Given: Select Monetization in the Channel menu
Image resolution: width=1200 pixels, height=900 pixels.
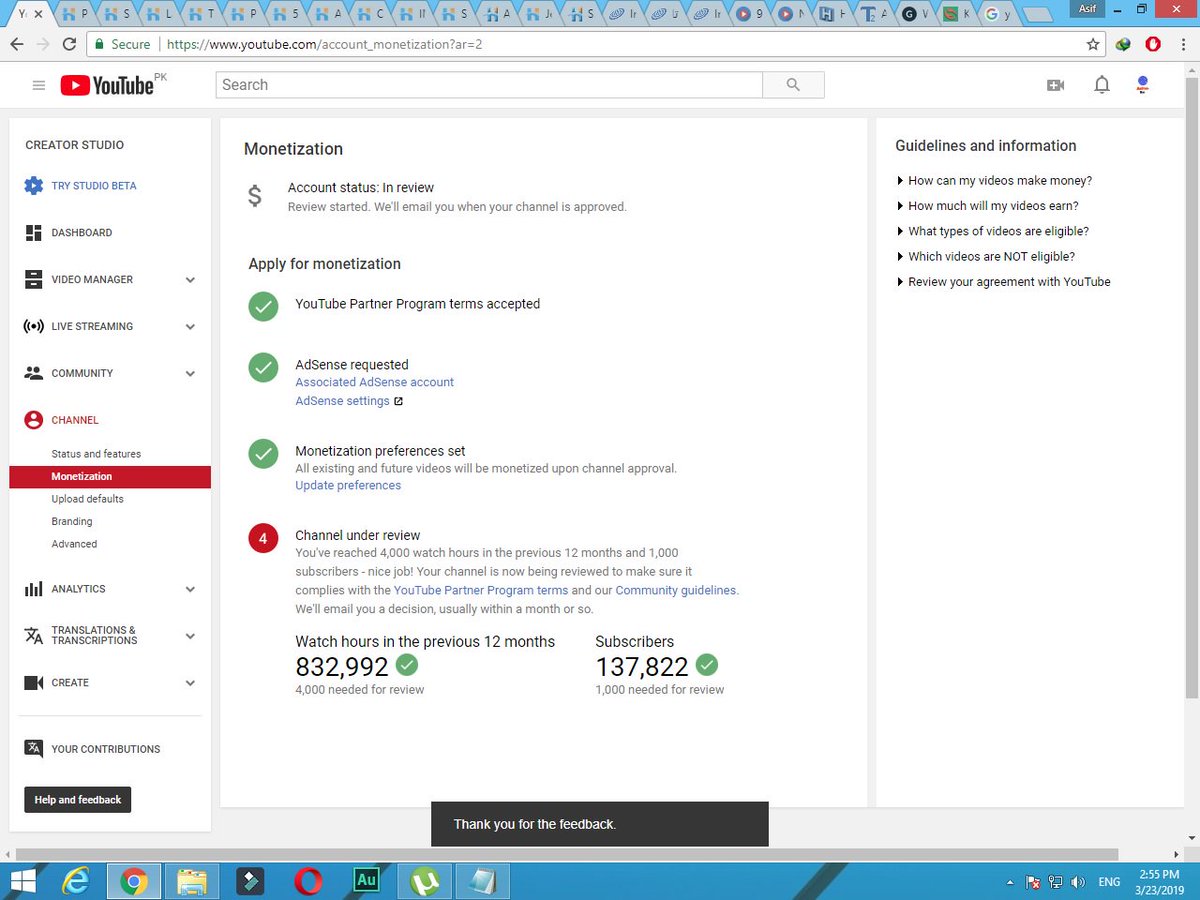Looking at the screenshot, I should coord(110,477).
